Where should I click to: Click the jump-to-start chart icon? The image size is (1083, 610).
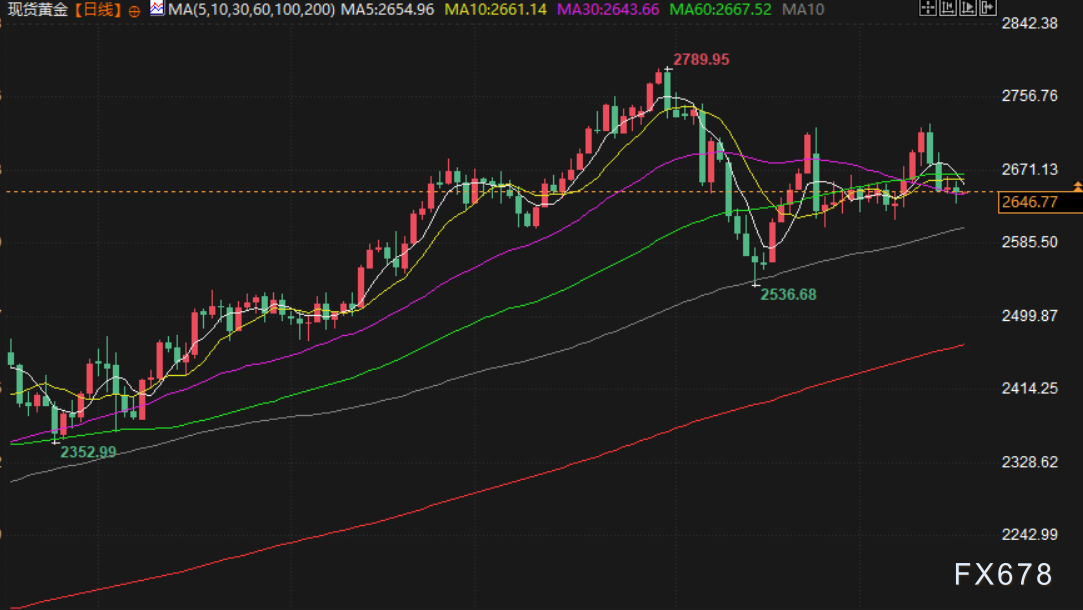[x=948, y=8]
